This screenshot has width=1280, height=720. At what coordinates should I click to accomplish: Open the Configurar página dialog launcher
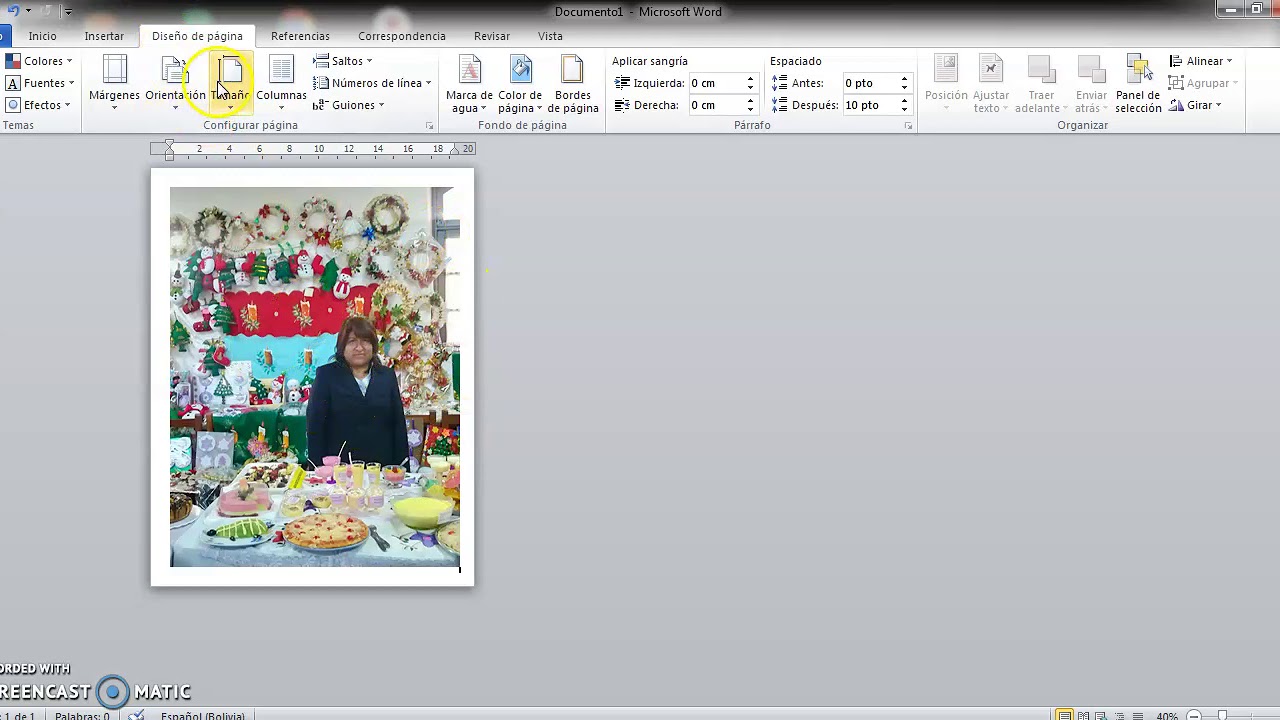point(430,126)
